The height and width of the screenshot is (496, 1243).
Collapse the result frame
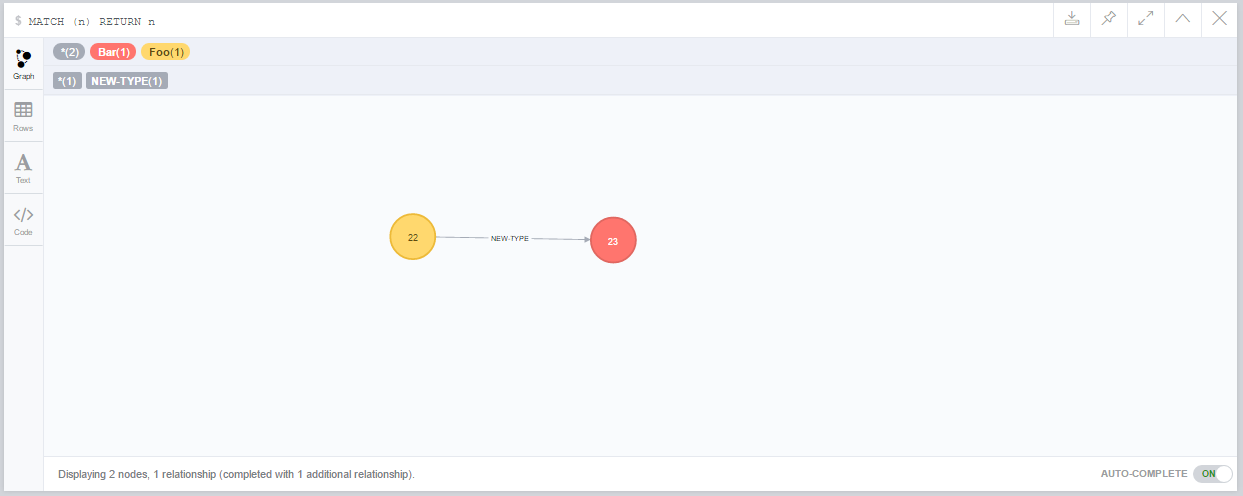(1183, 19)
